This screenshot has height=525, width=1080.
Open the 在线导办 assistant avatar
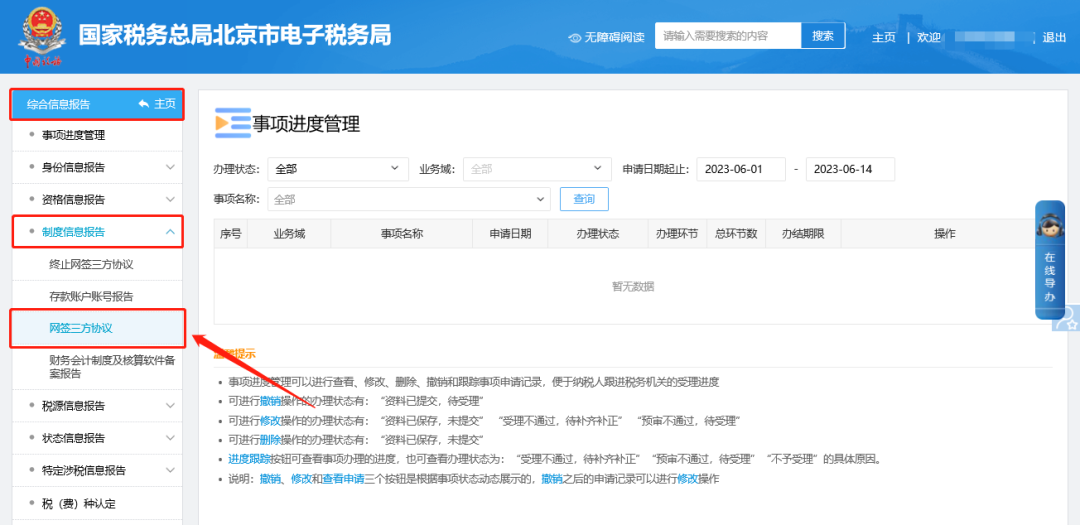[1050, 227]
